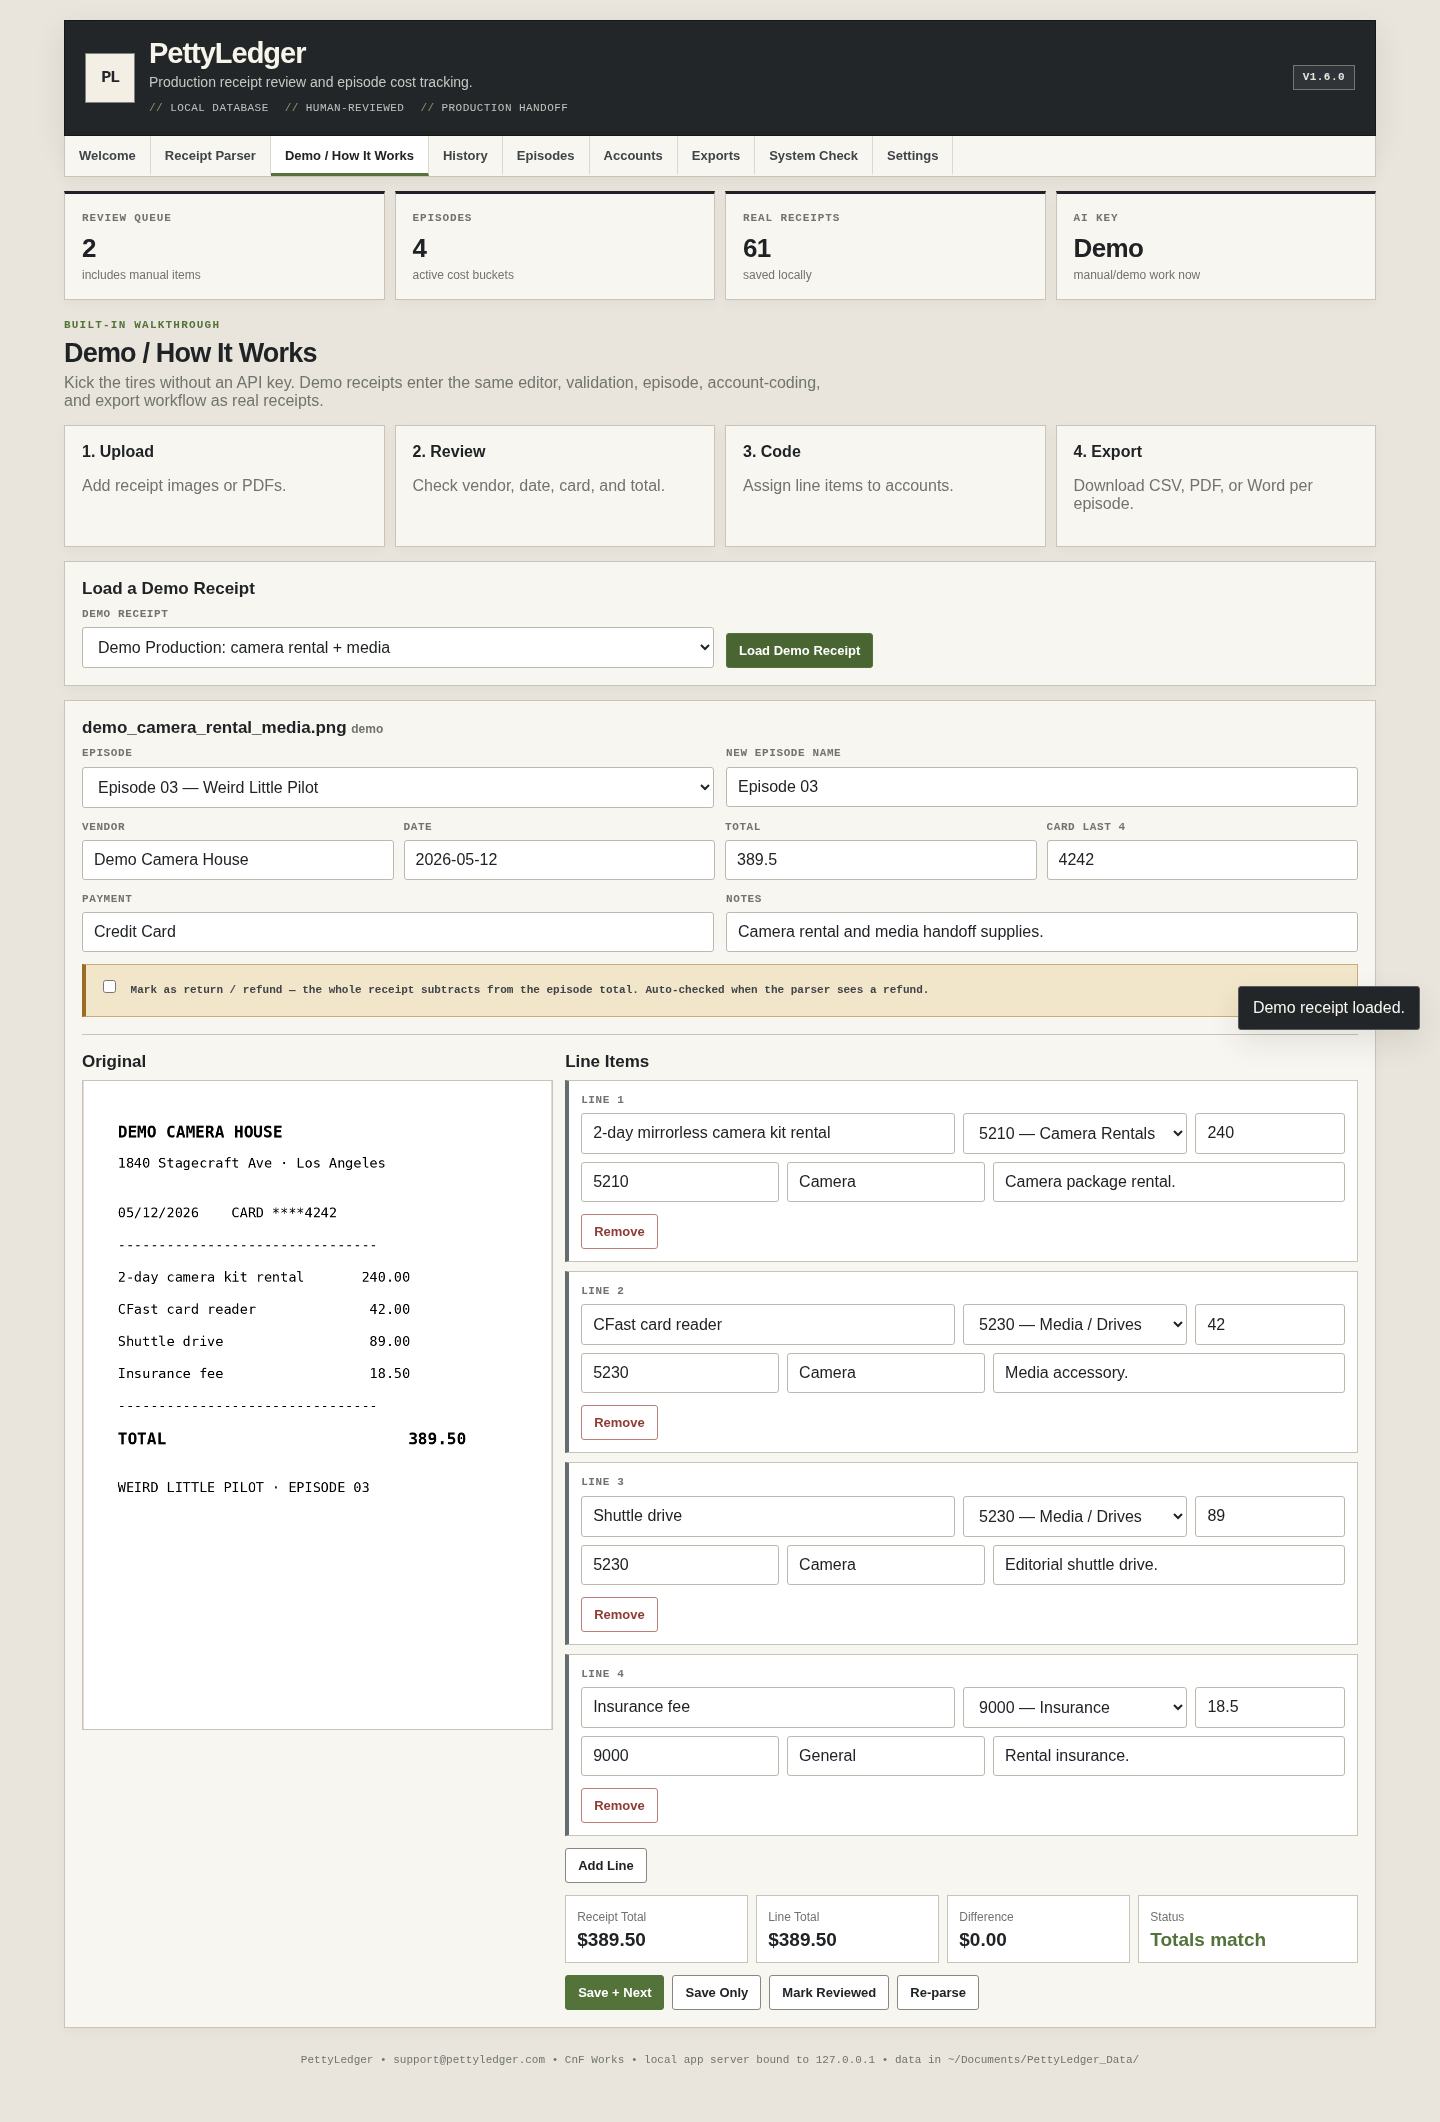Click the Demo receipt loaded toast
This screenshot has height=2122, width=1440.
point(1329,1008)
